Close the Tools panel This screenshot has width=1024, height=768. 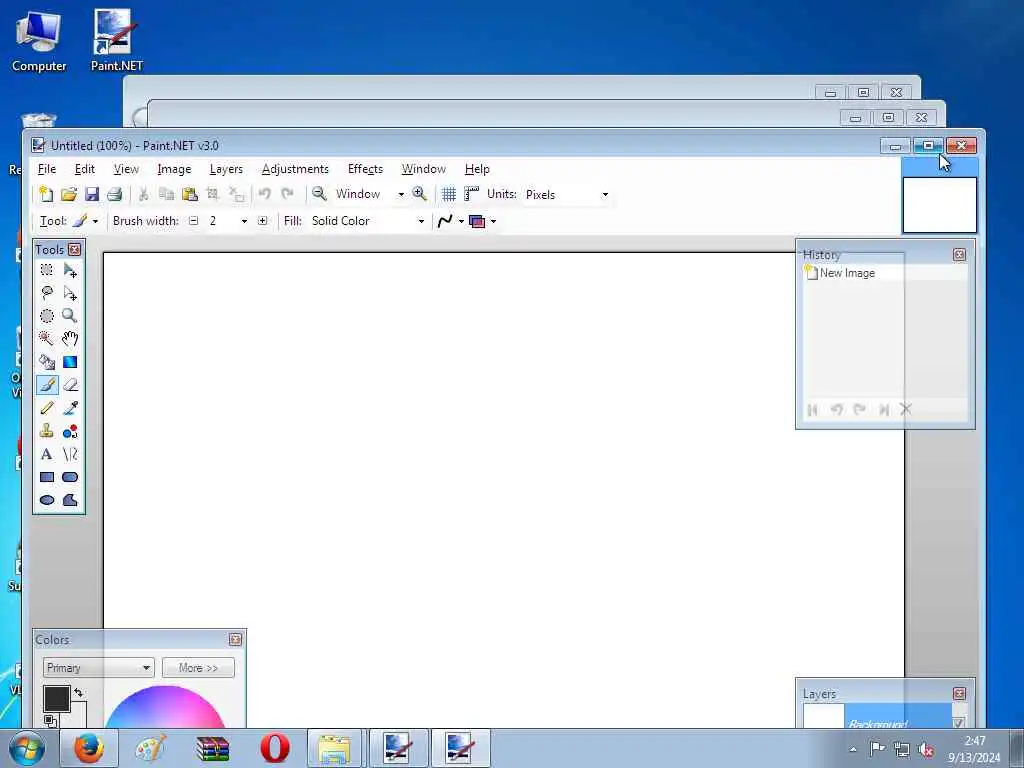click(x=74, y=249)
